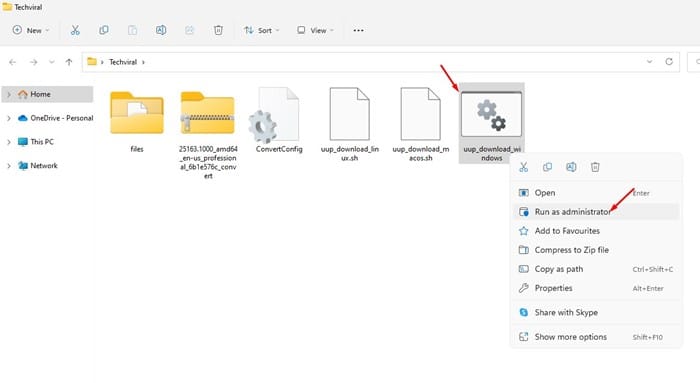Select the uup_download_macos.sh file
This screenshot has height=383, width=700.
pyautogui.click(x=421, y=124)
